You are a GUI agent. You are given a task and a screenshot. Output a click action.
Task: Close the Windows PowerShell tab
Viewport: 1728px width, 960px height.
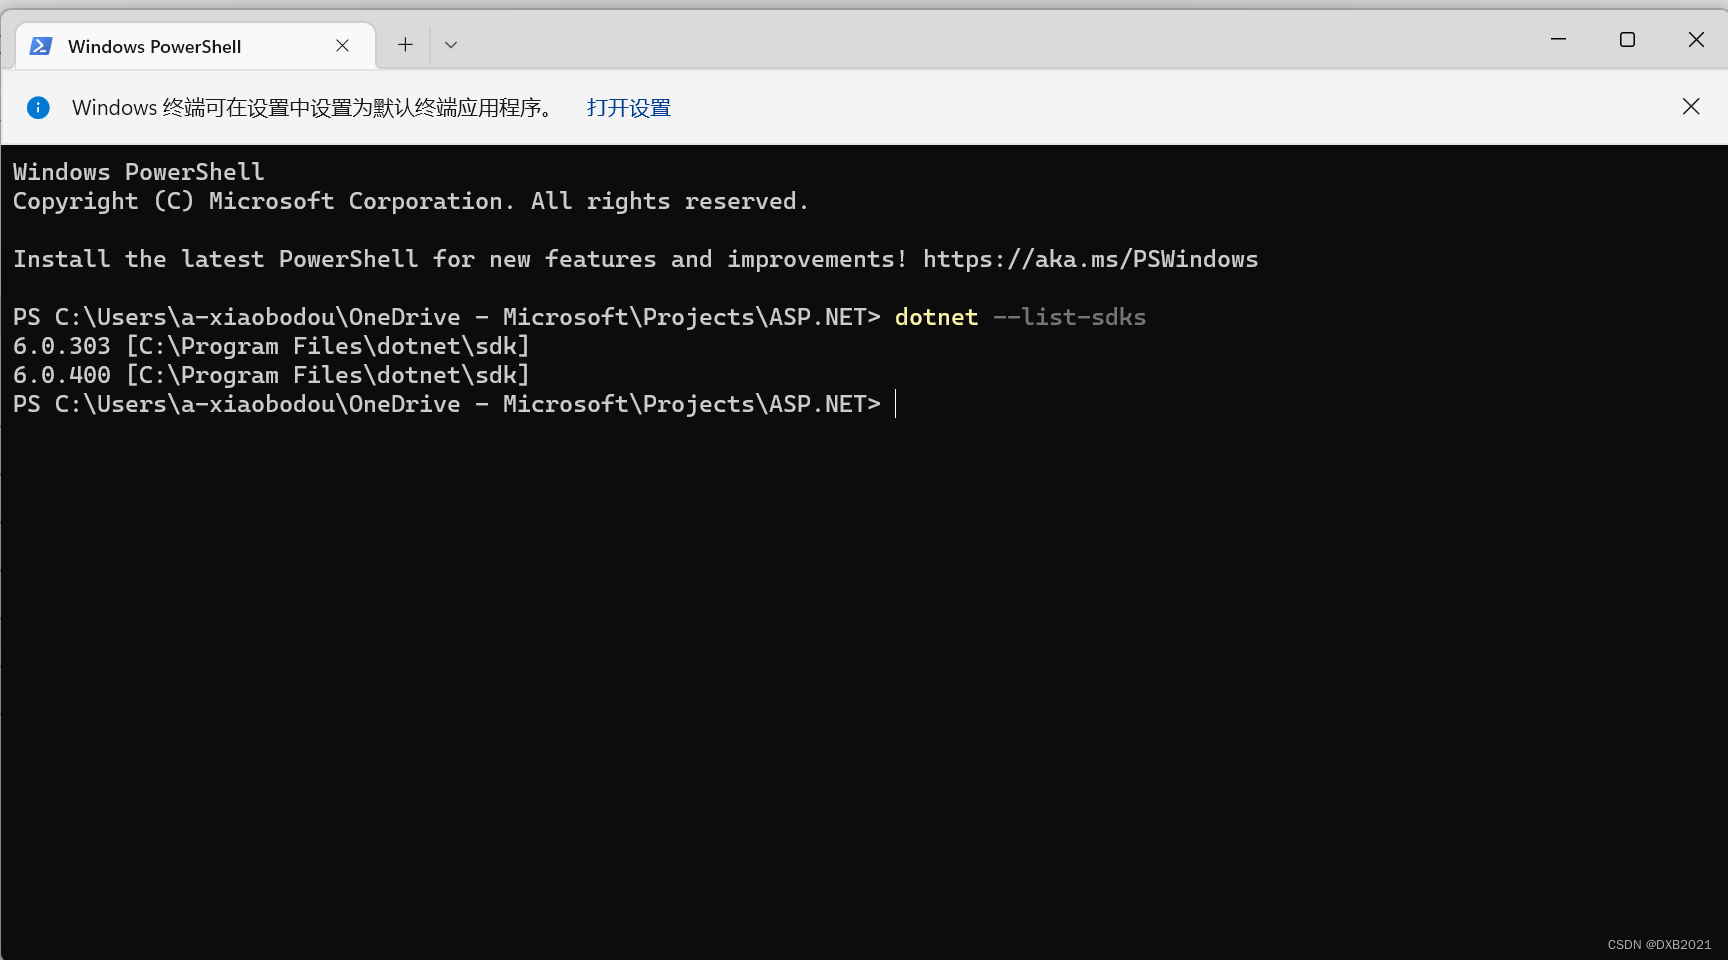point(342,46)
